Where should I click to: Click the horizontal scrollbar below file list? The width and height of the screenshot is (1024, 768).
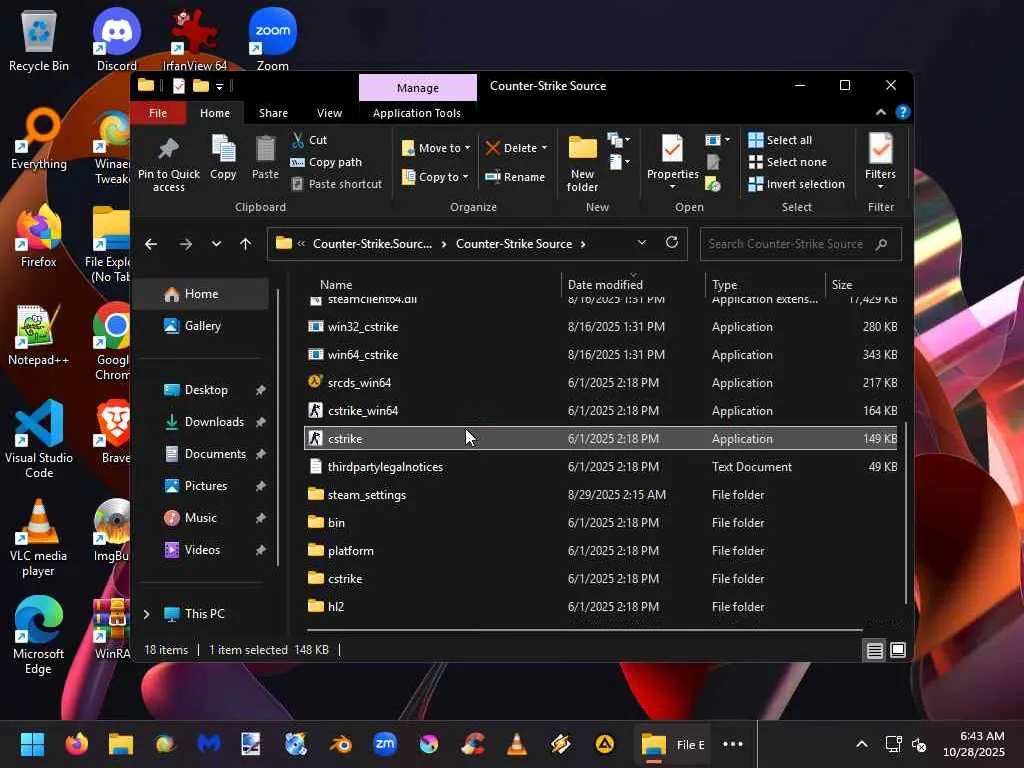point(584,630)
